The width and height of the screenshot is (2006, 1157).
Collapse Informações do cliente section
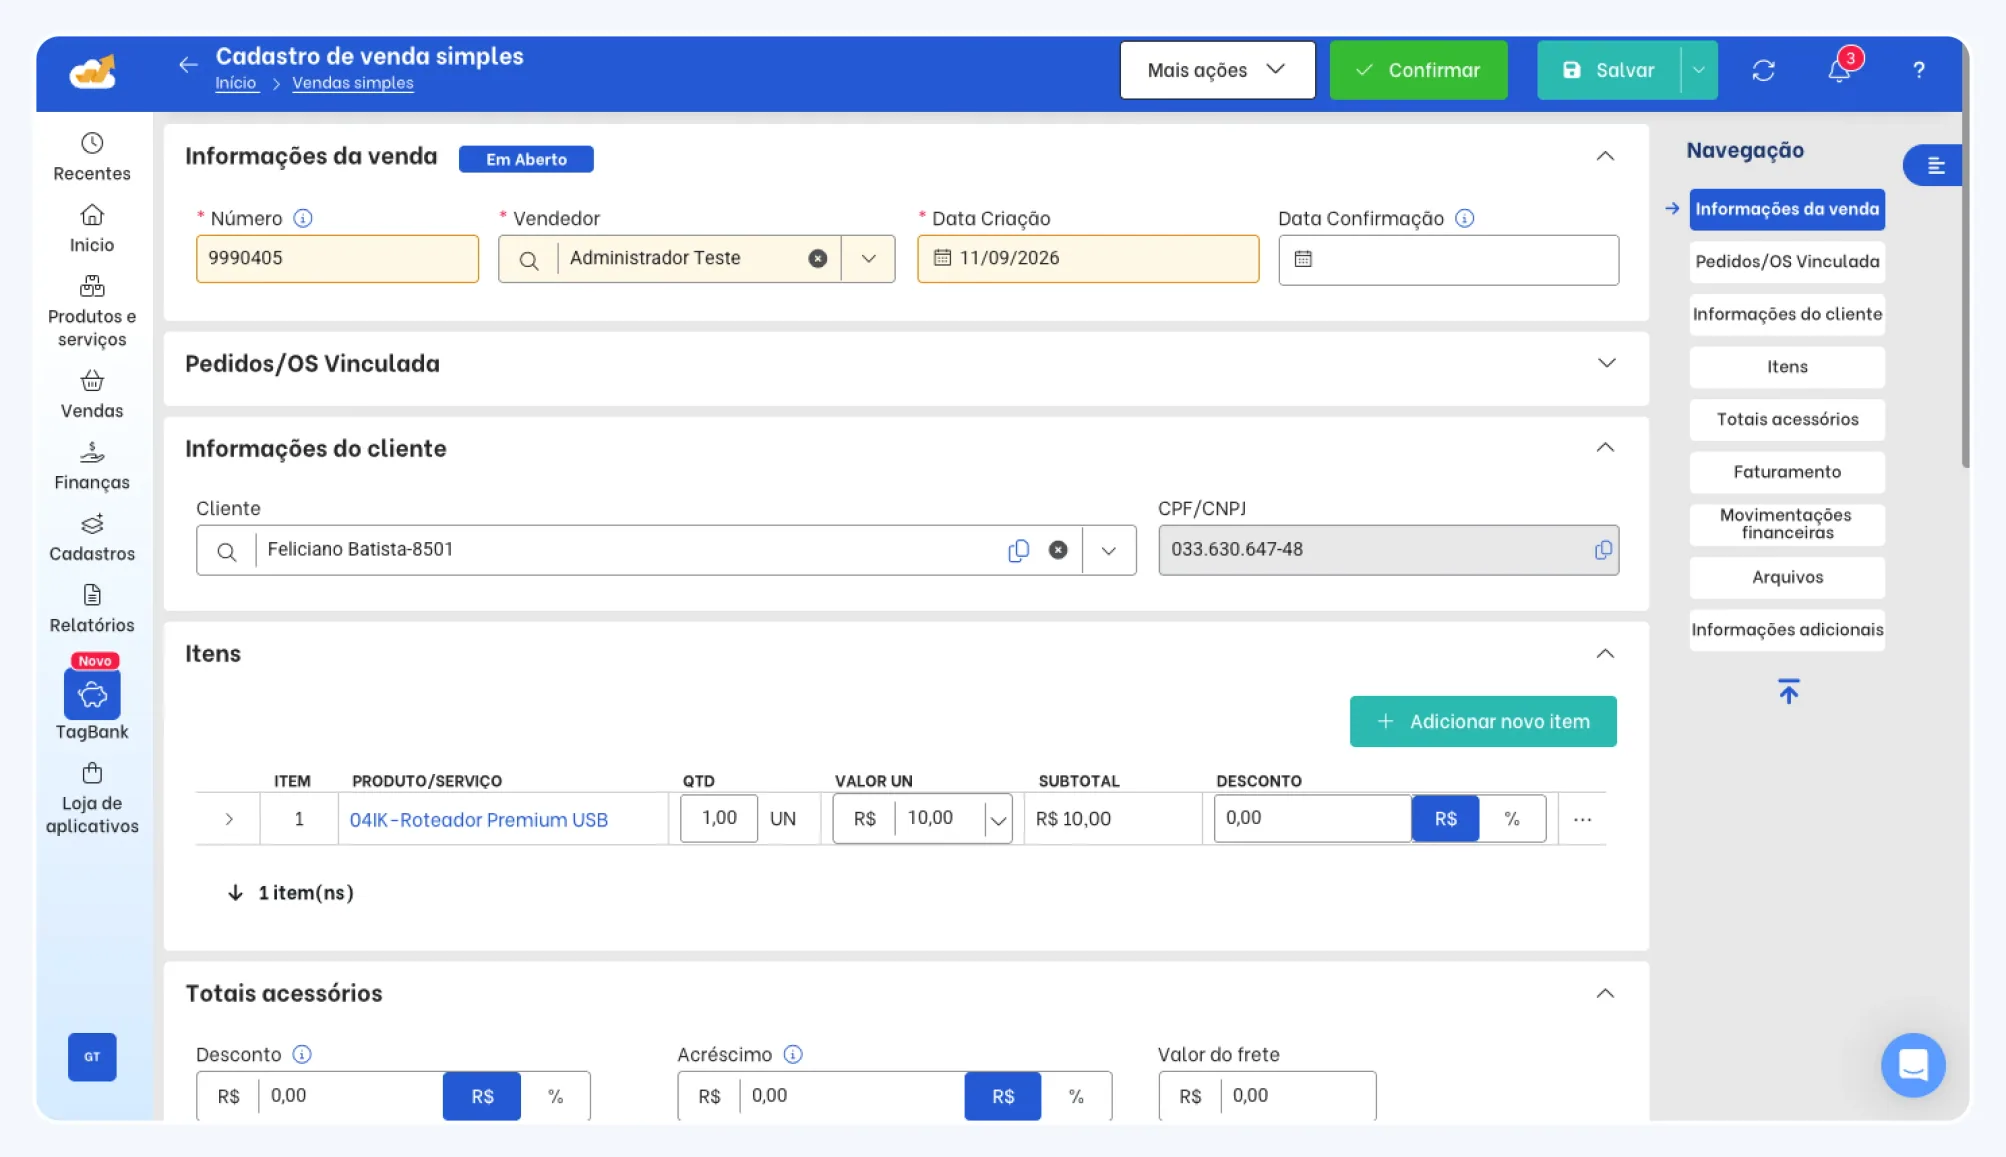(x=1604, y=447)
